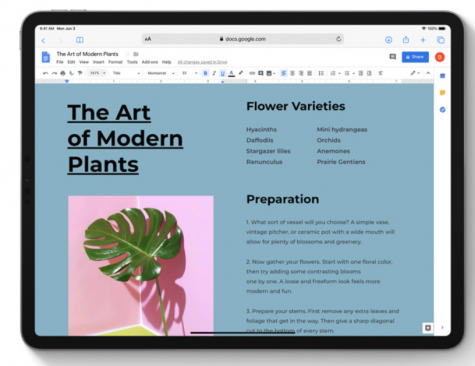This screenshot has height=366, width=475.
Task: Activate the paint format tool
Action: point(80,73)
